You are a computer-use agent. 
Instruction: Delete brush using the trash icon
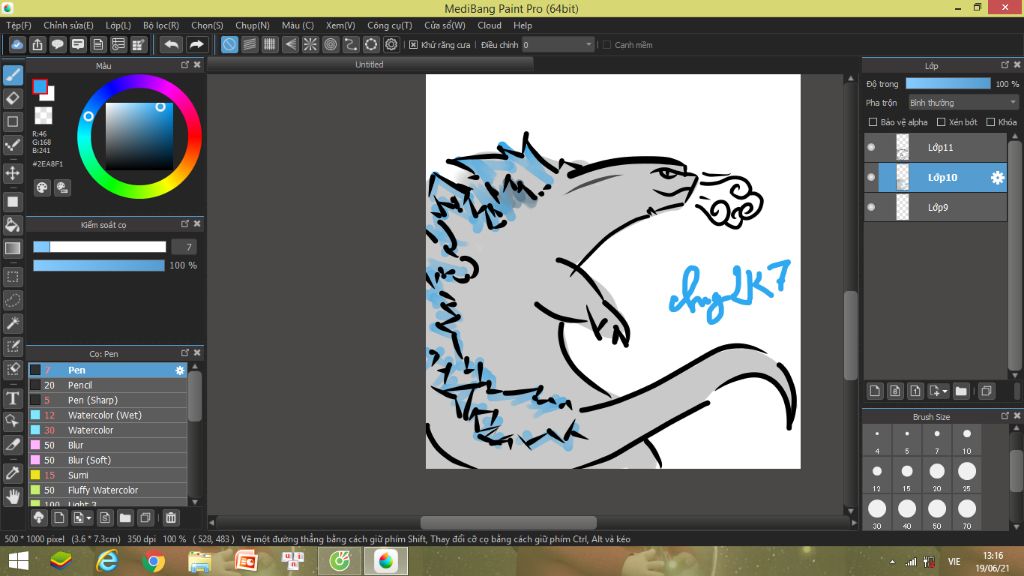click(x=170, y=518)
